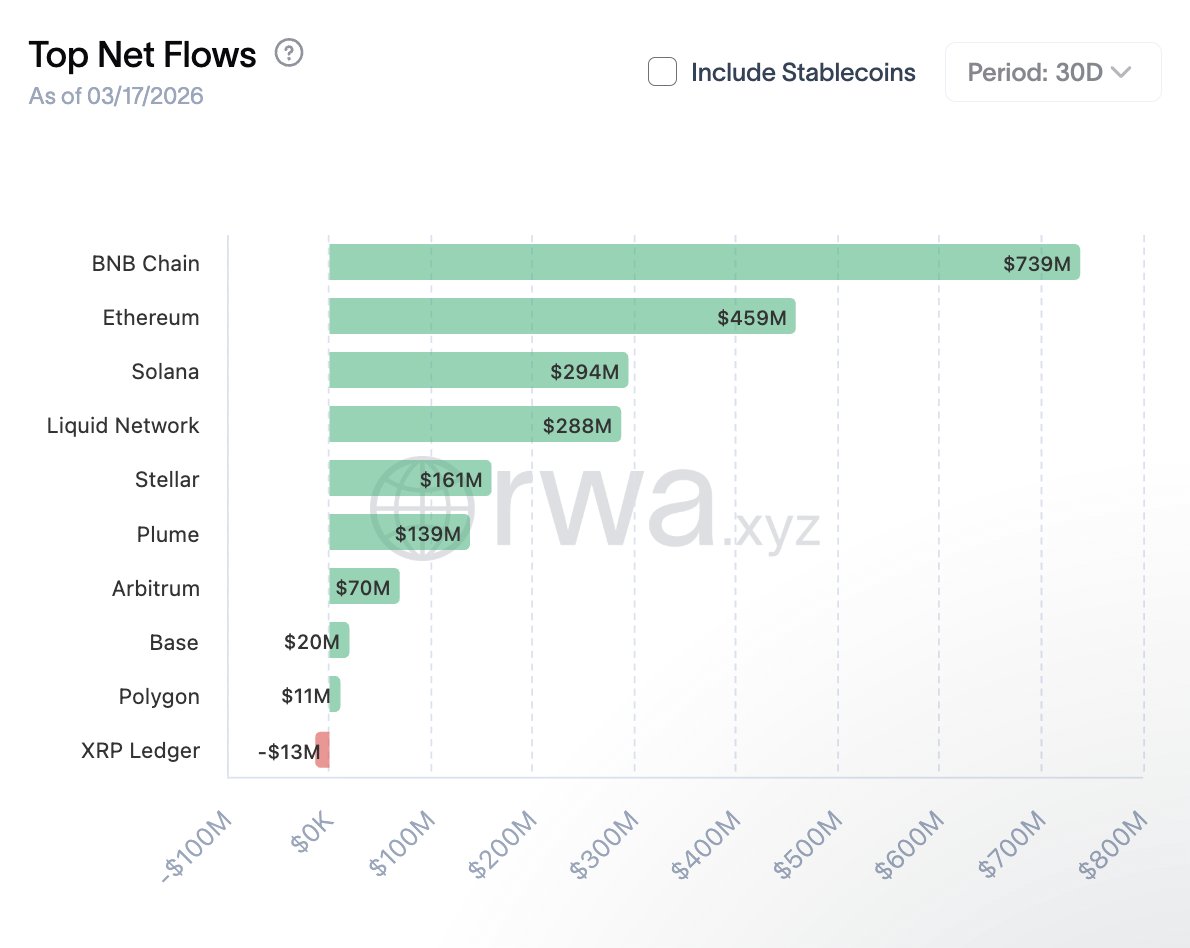Click the help question mark icon
1190x948 pixels.
[289, 53]
